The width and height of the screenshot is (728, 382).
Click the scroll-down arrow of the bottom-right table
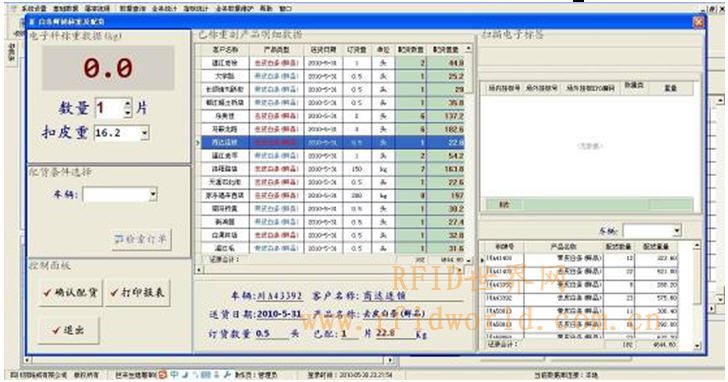(x=697, y=346)
